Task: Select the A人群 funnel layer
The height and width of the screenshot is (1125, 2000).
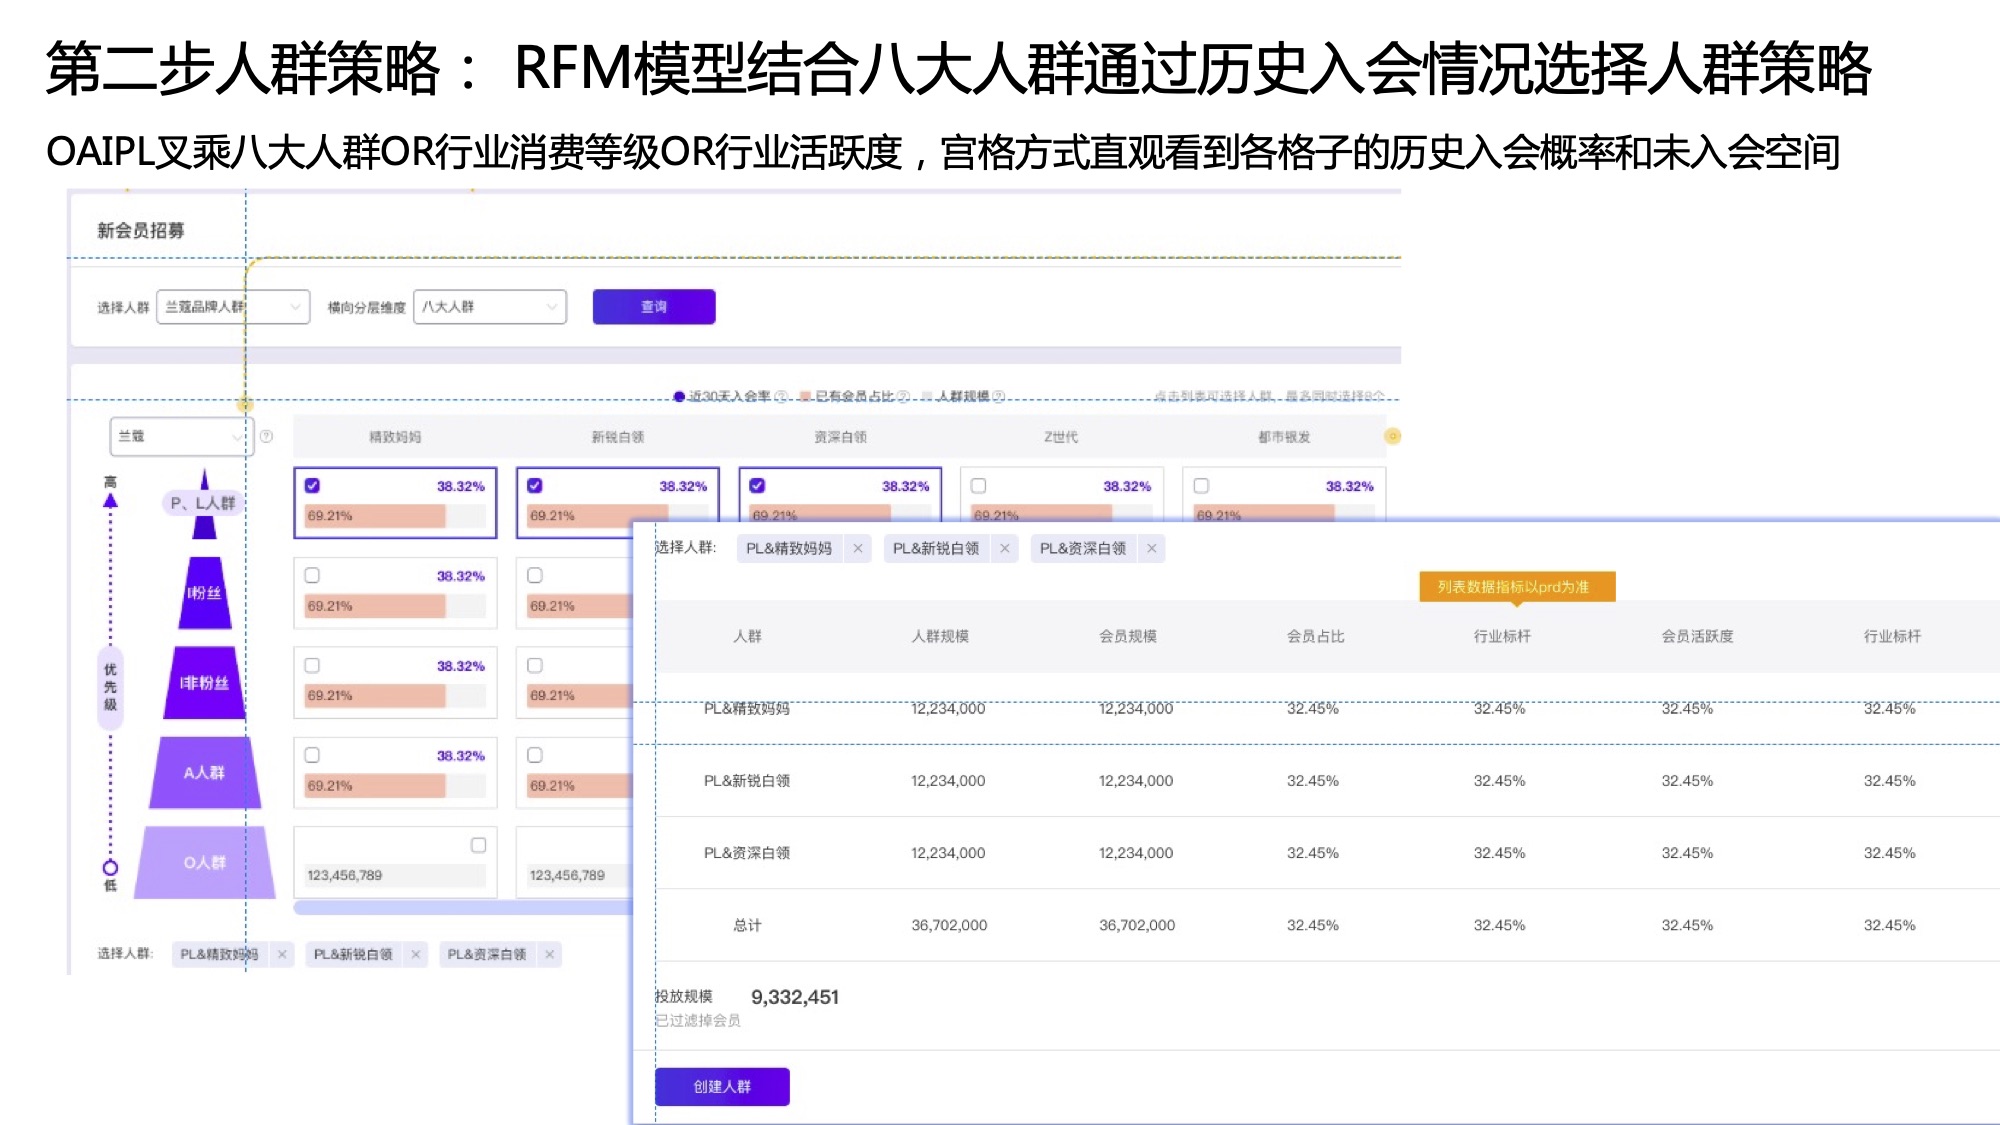Action: (x=204, y=773)
